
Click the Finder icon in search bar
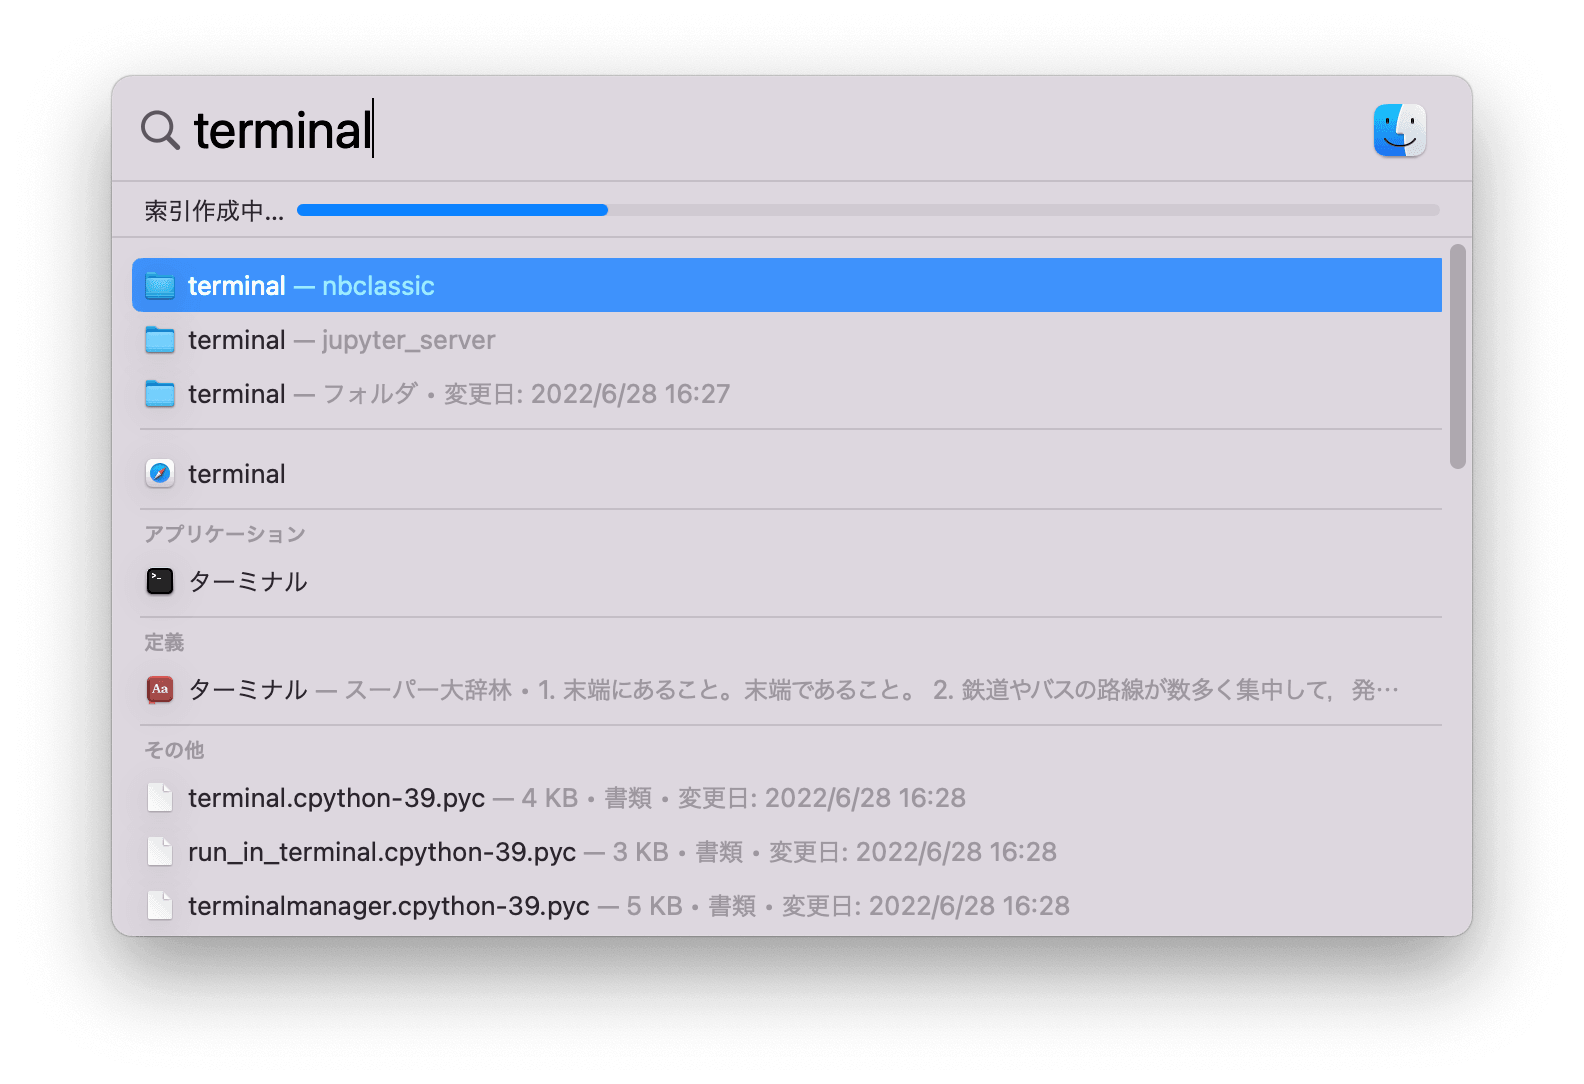[1399, 130]
